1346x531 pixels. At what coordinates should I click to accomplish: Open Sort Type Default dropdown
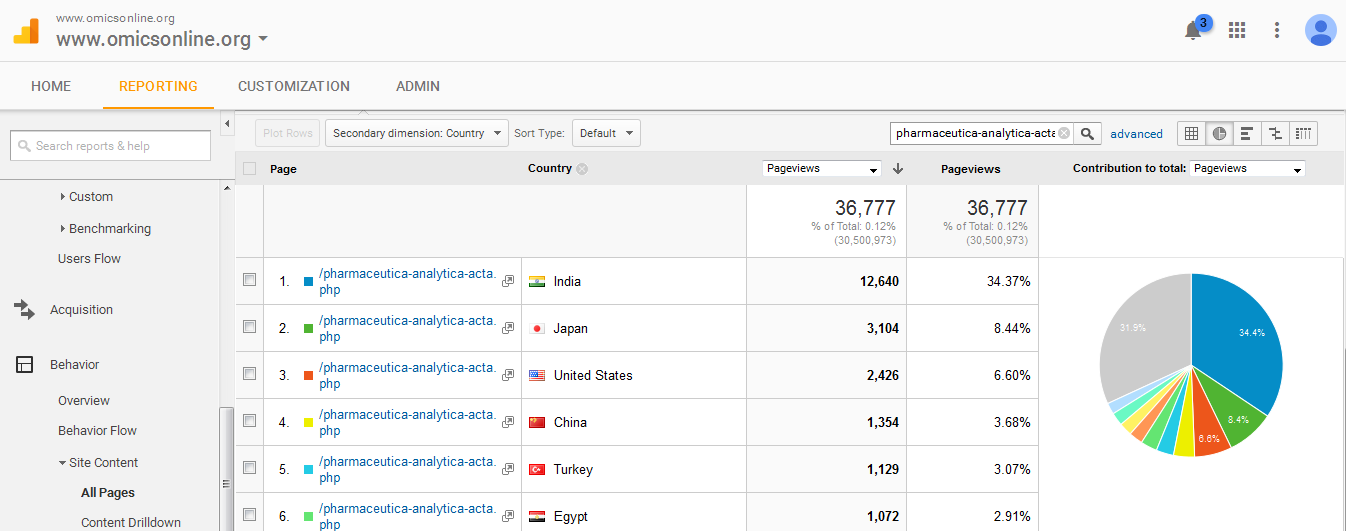coord(606,133)
